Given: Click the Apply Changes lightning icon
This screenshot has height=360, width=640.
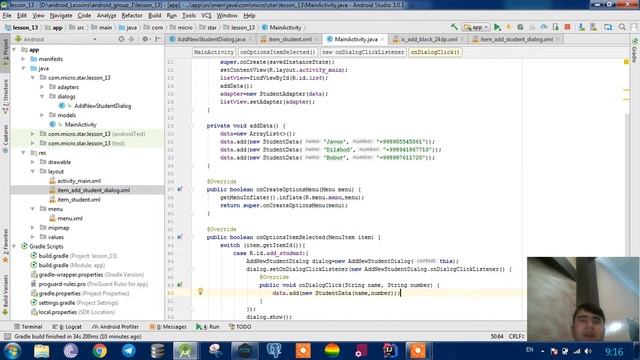Looking at the screenshot, I should [x=509, y=27].
